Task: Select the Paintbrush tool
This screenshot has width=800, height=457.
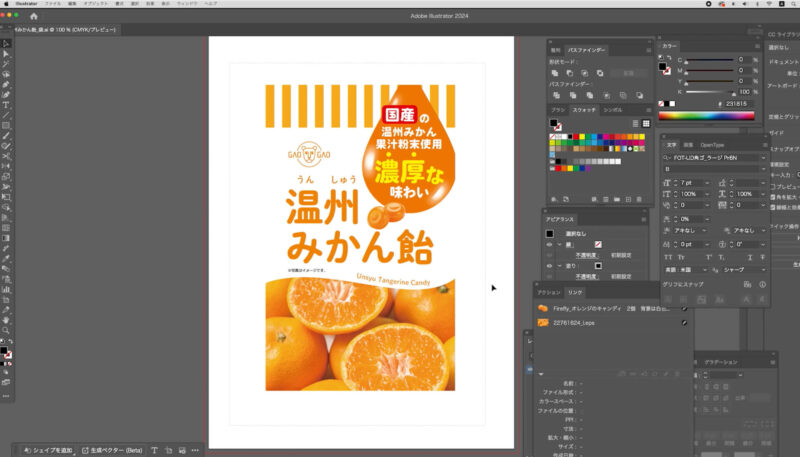Action: click(6, 136)
